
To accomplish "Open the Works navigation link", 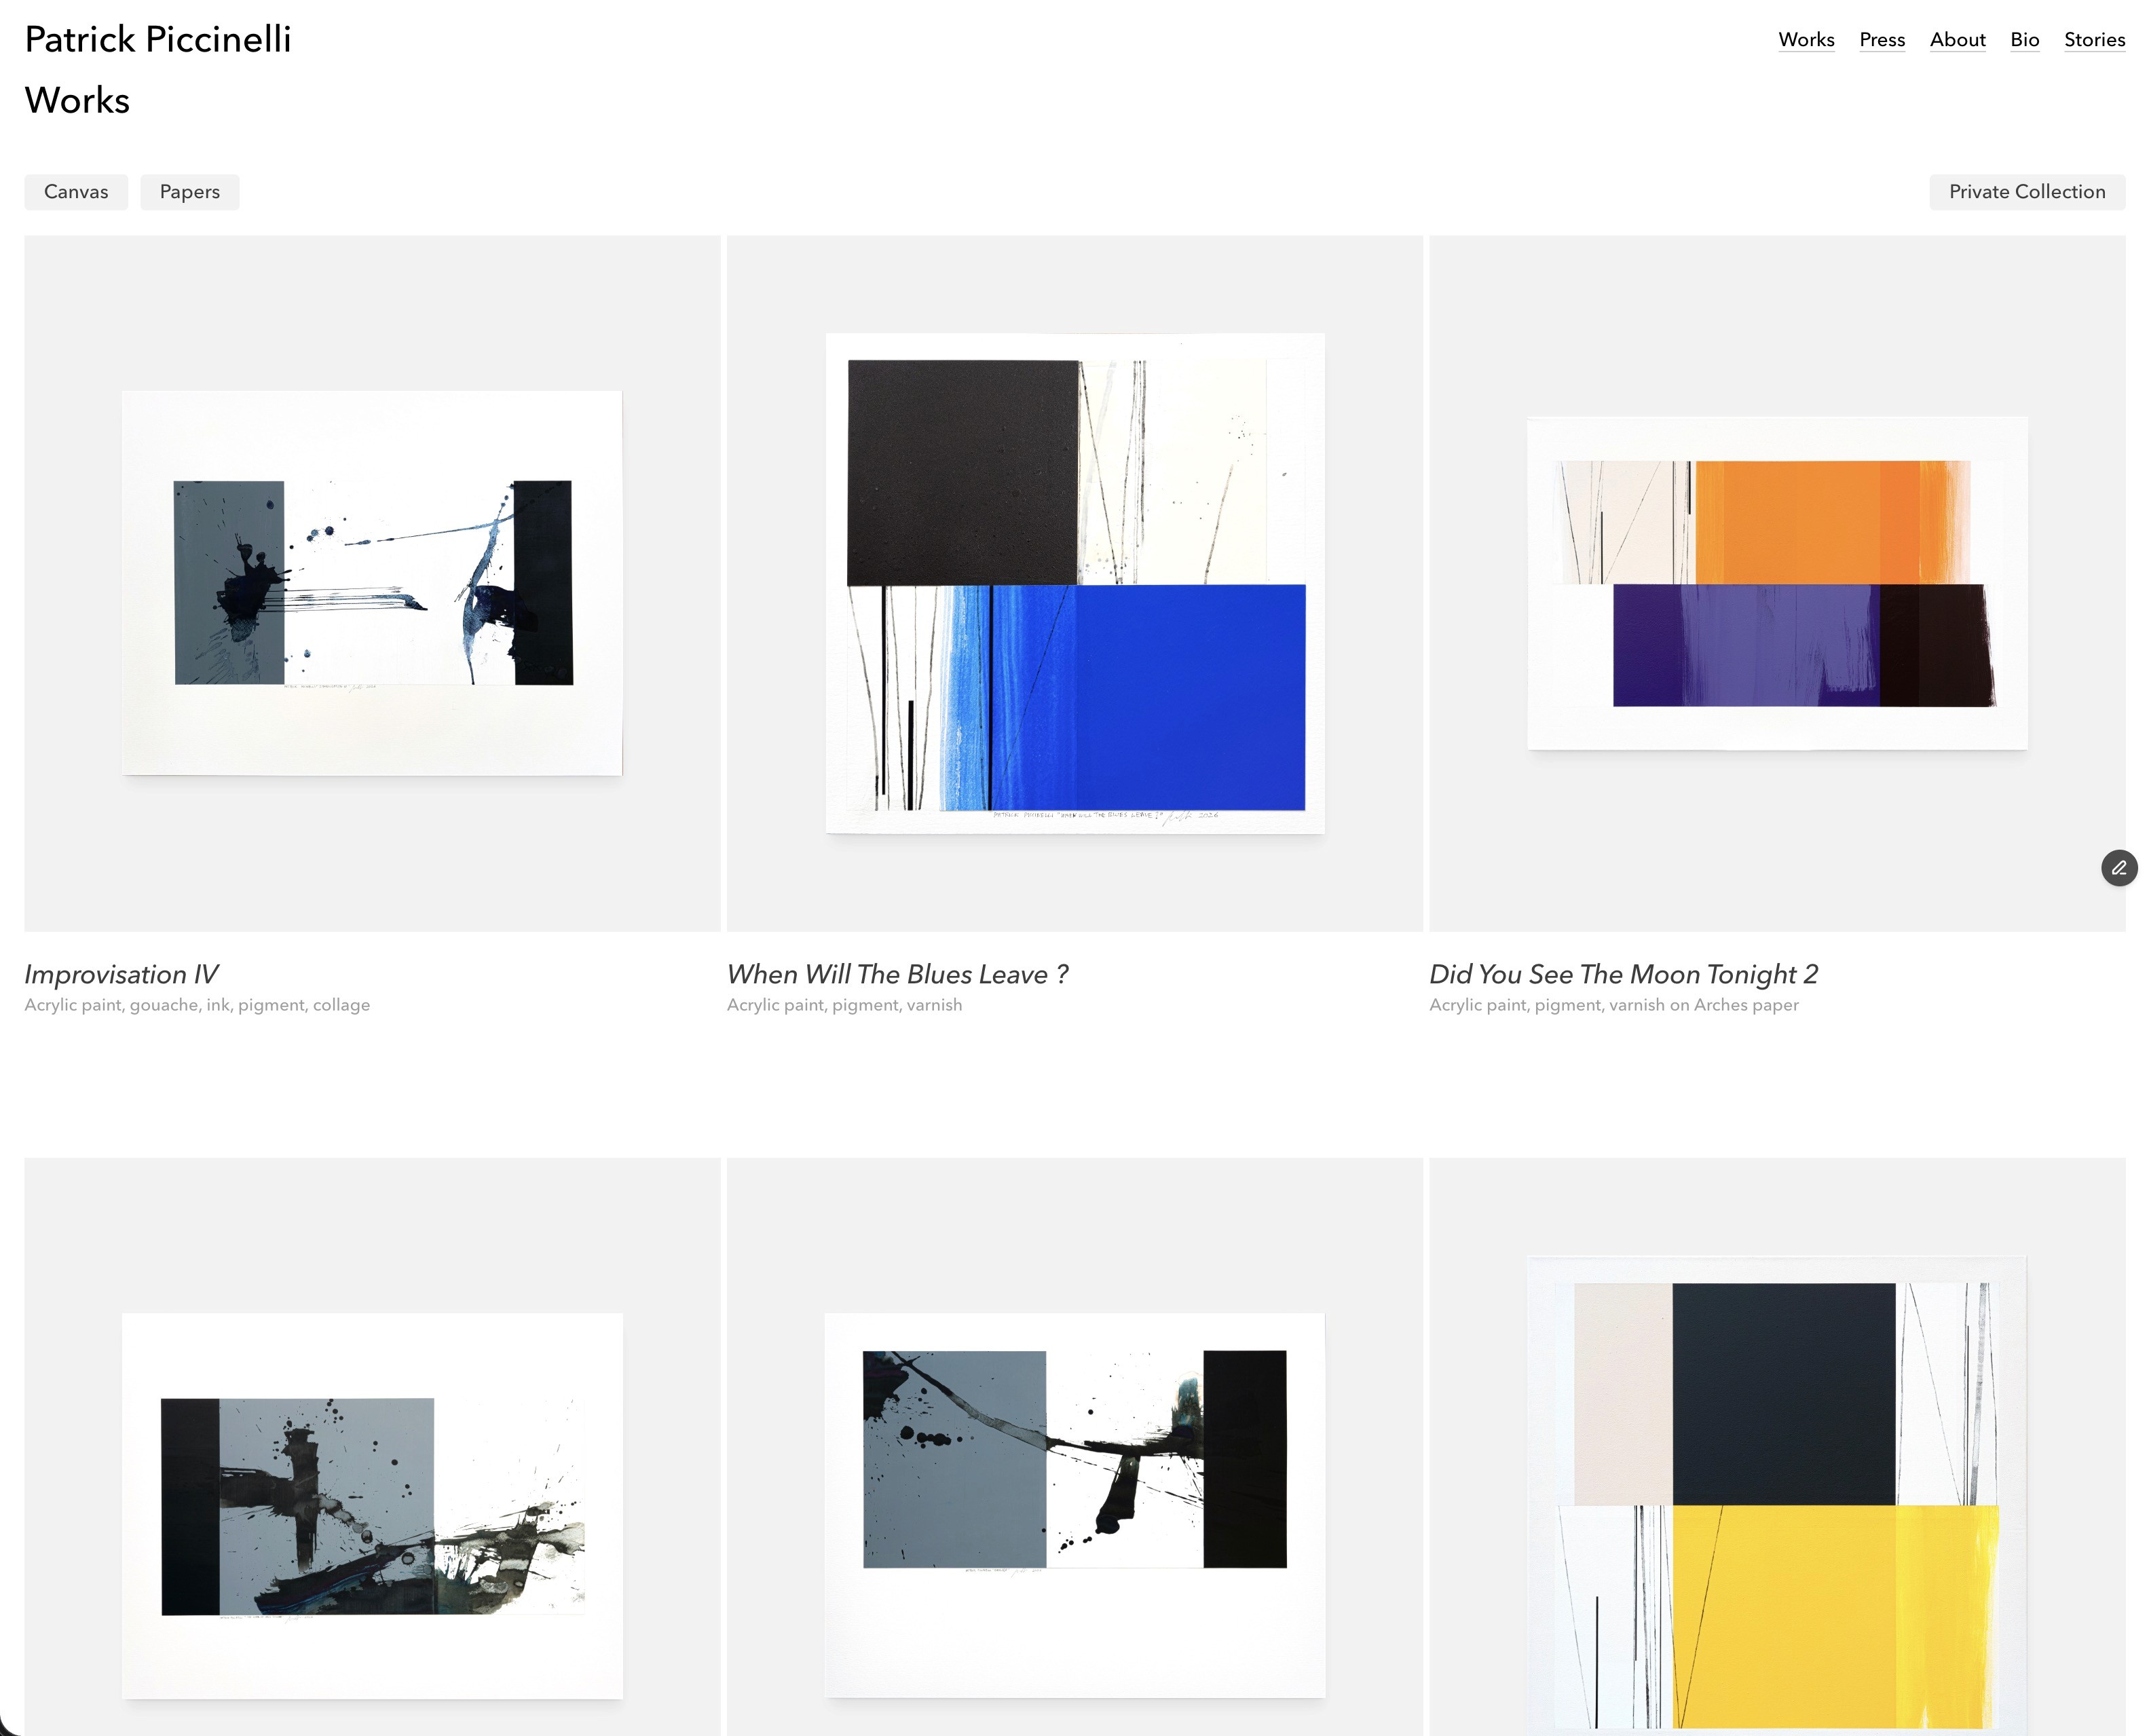I will tap(1805, 40).
